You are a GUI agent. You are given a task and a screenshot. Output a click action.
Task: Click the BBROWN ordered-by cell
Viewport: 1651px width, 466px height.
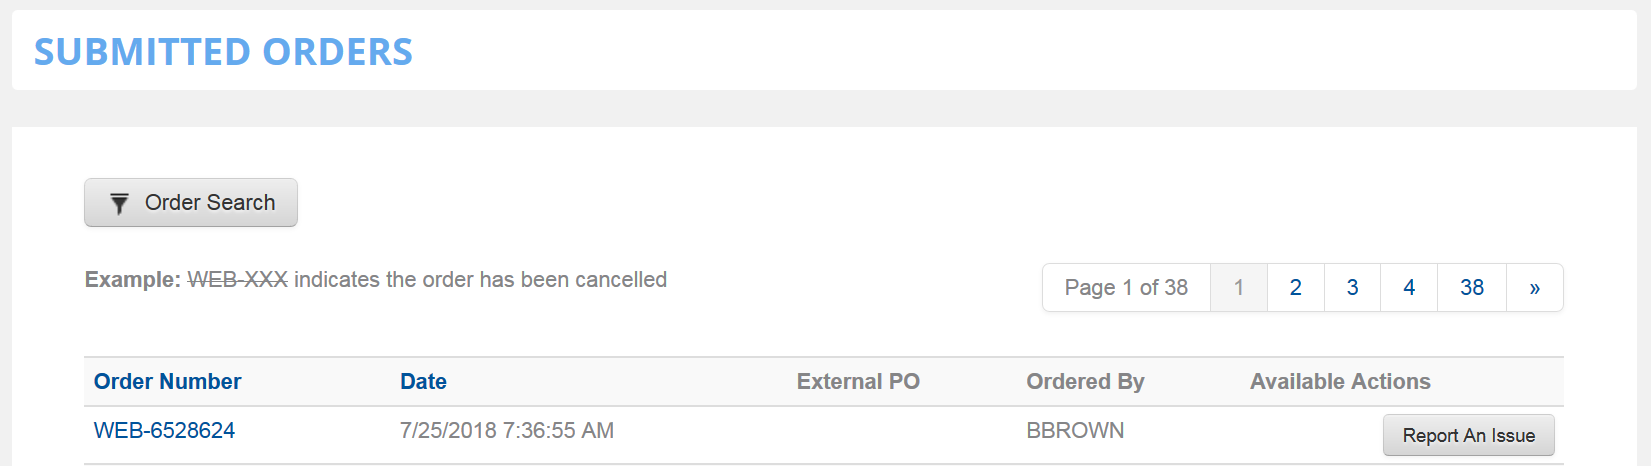point(1075,431)
